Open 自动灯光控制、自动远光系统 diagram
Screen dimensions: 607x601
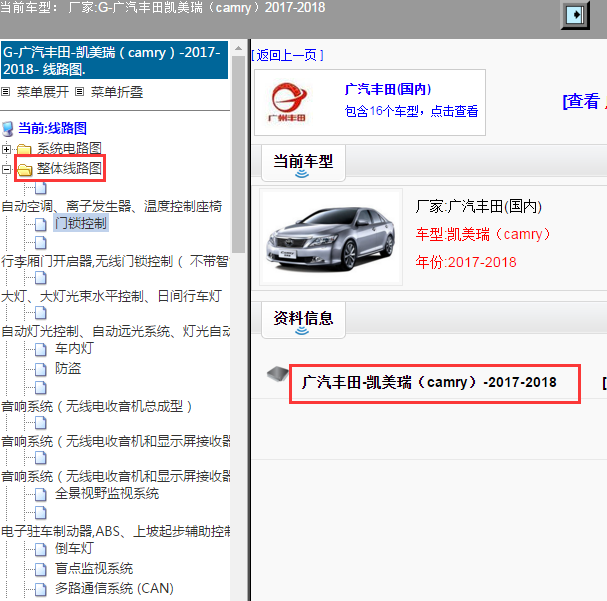pyautogui.click(x=115, y=332)
